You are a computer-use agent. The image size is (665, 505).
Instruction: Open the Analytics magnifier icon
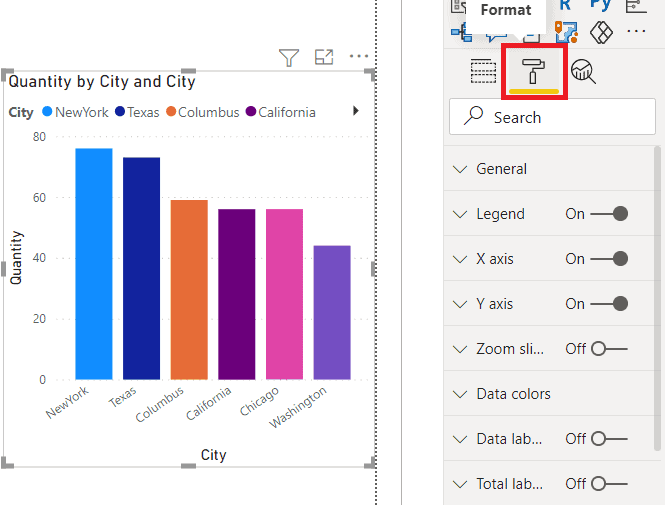pyautogui.click(x=583, y=71)
